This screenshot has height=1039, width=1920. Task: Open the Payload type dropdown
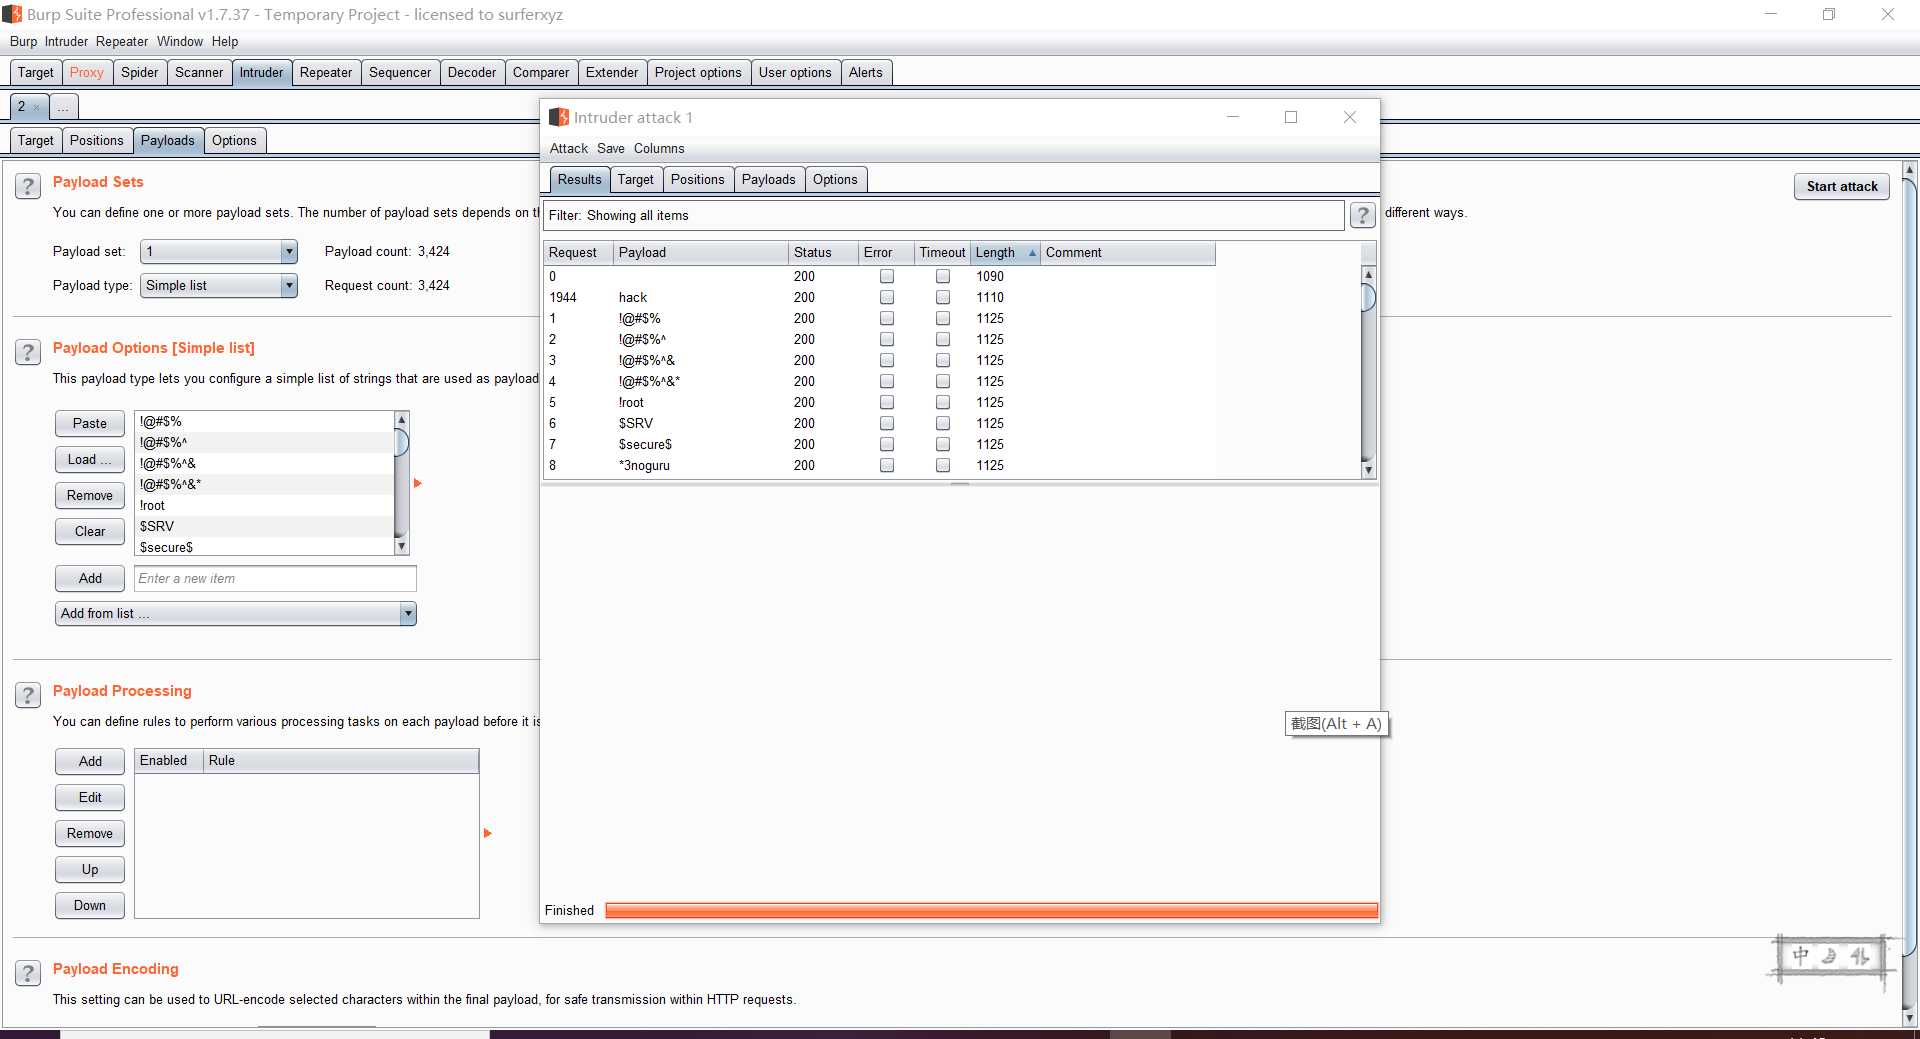(x=219, y=286)
